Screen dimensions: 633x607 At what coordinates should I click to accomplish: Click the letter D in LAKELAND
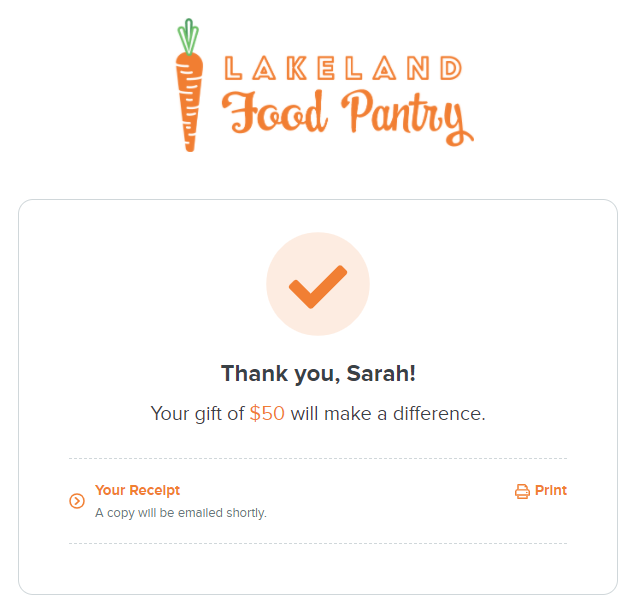click(451, 68)
